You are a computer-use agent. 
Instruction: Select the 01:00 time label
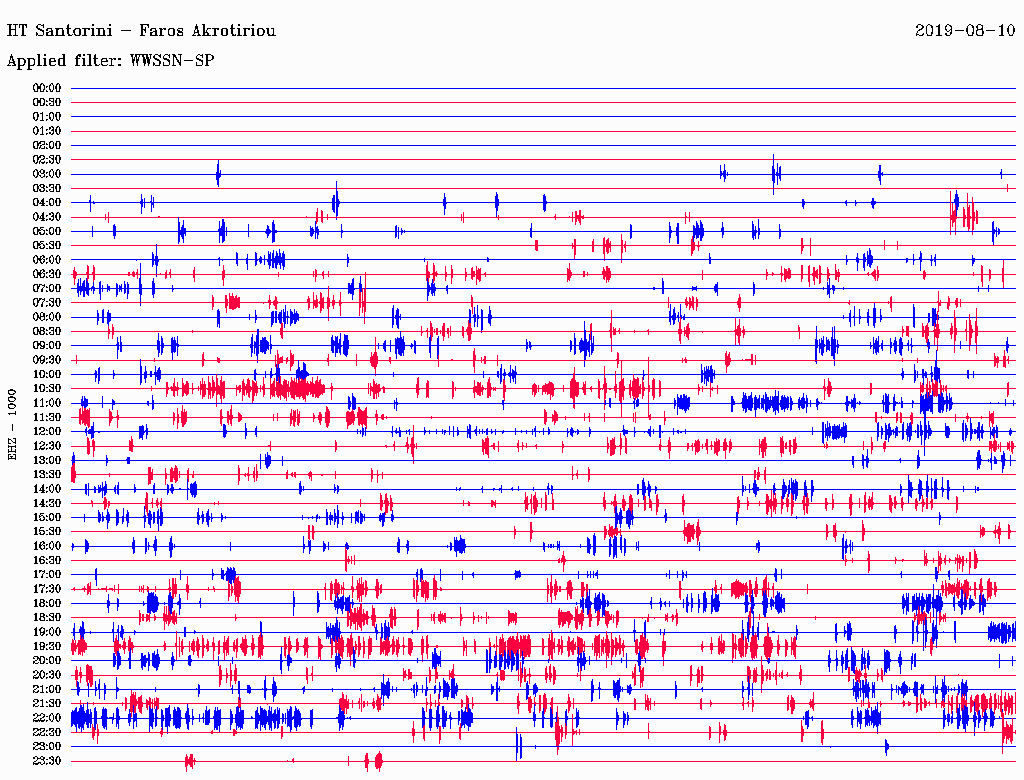point(47,117)
